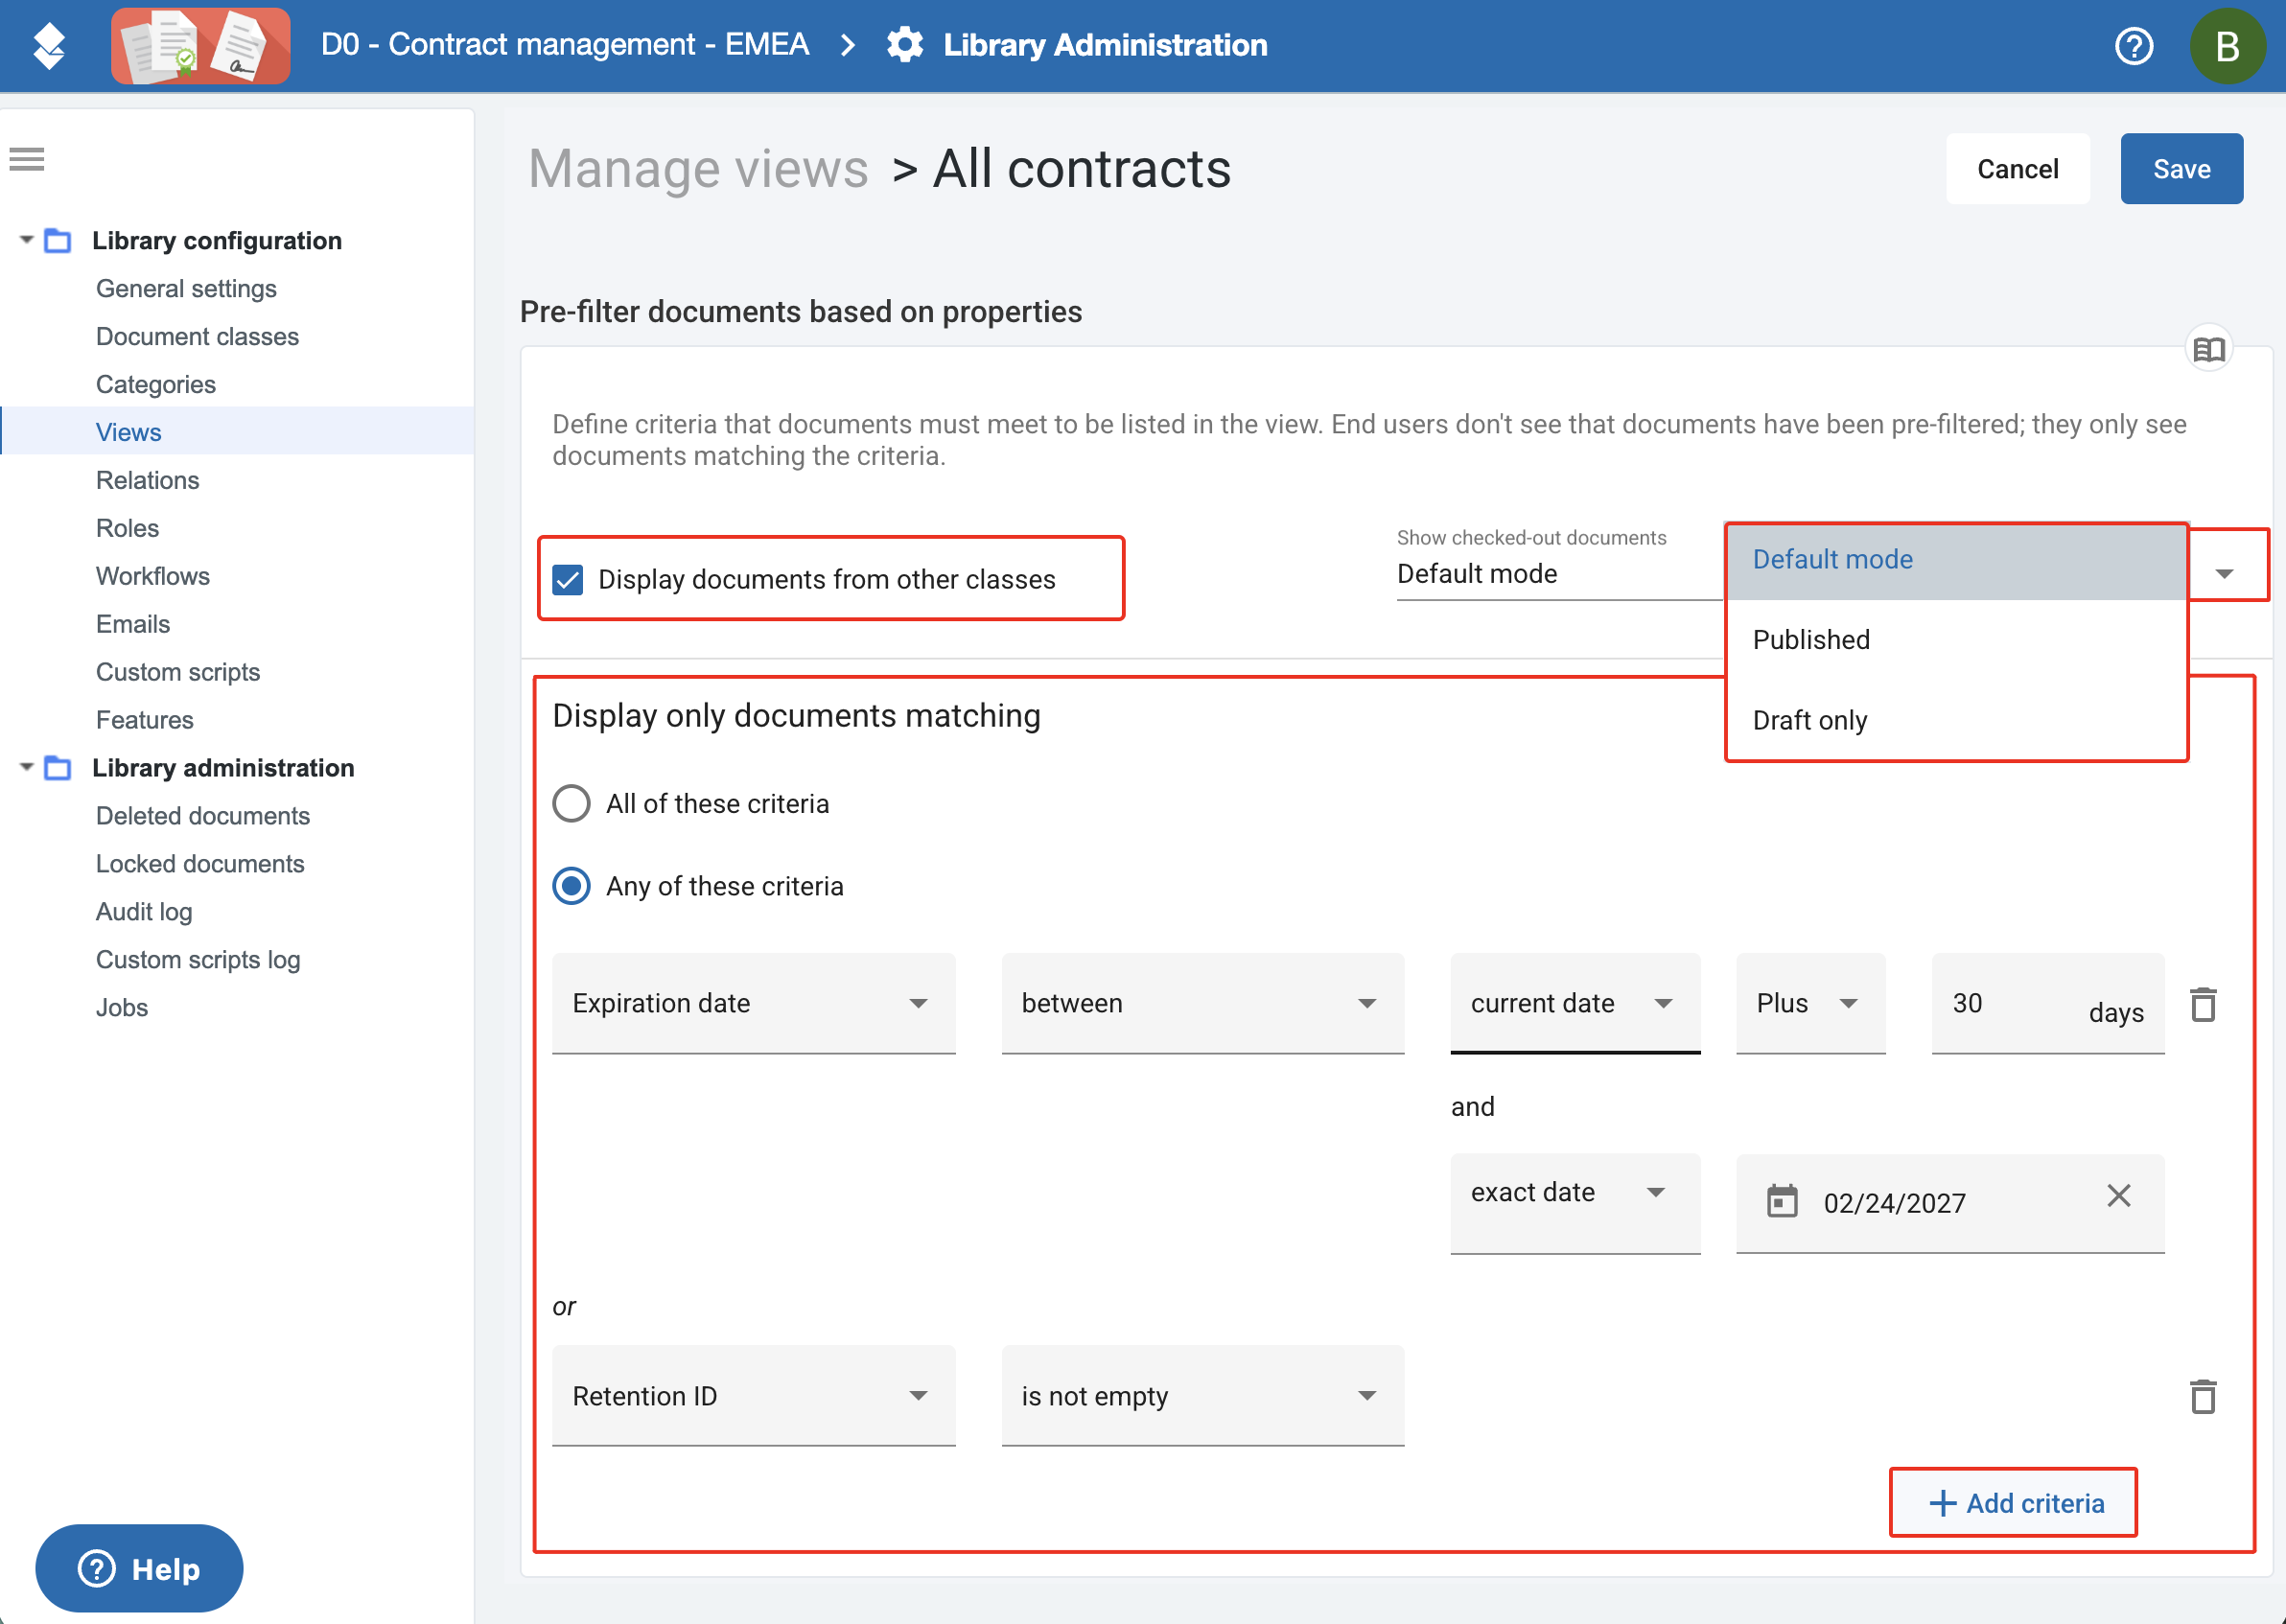
Task: Click the breadcrumb chevron separator
Action: [x=848, y=45]
